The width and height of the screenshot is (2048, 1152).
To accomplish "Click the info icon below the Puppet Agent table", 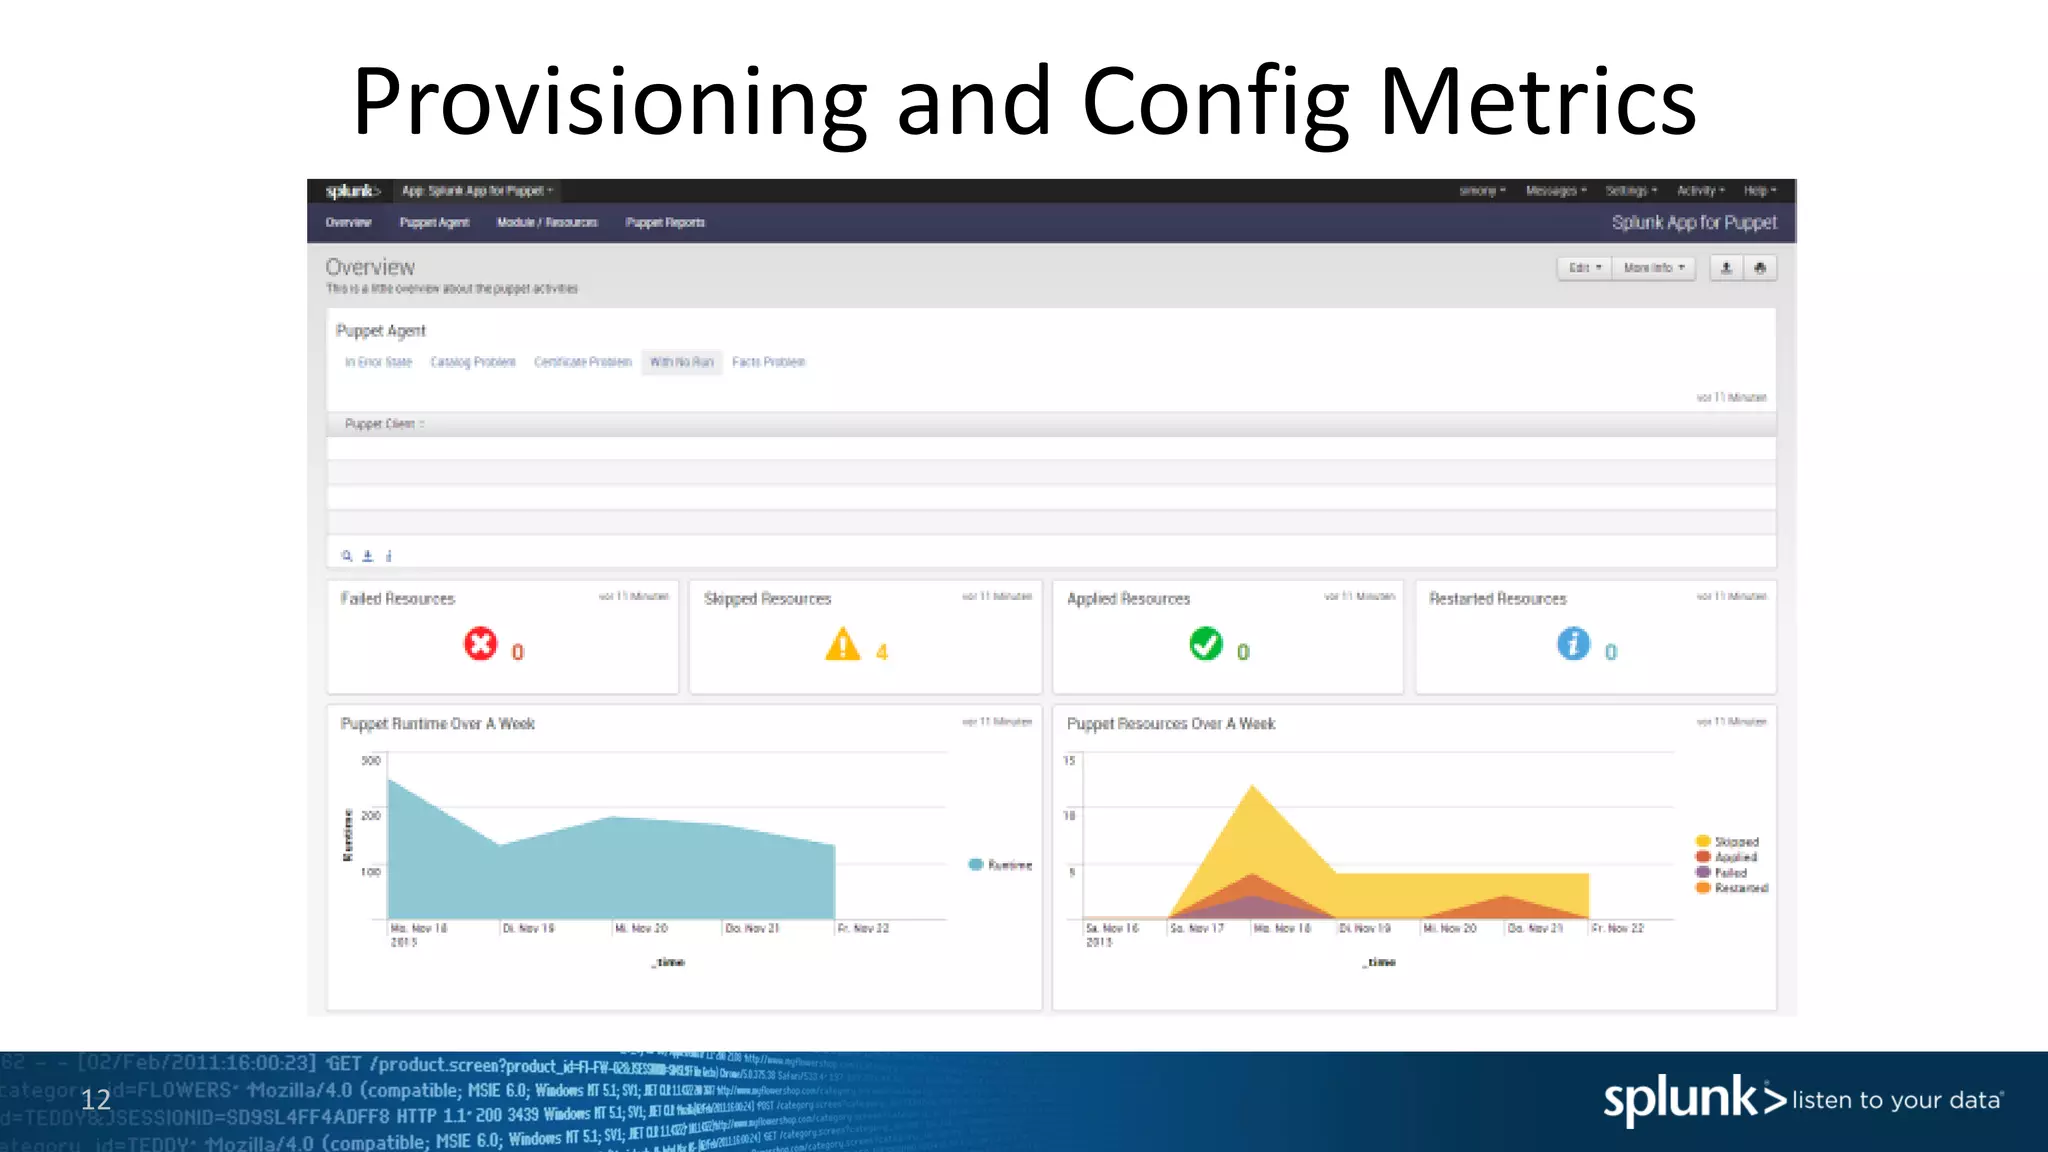I will [389, 556].
